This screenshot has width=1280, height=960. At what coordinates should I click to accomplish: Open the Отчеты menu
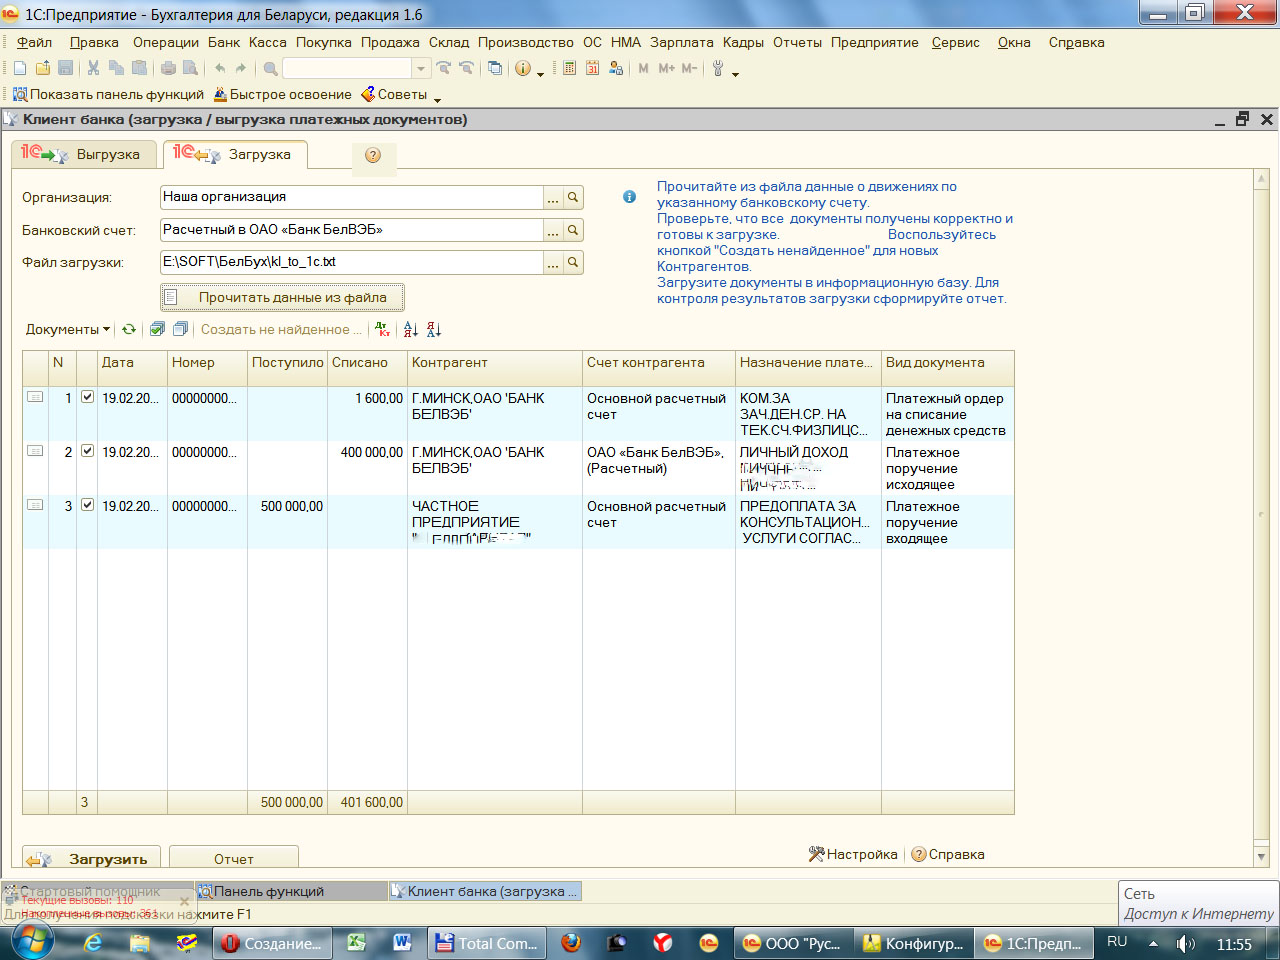coord(797,42)
